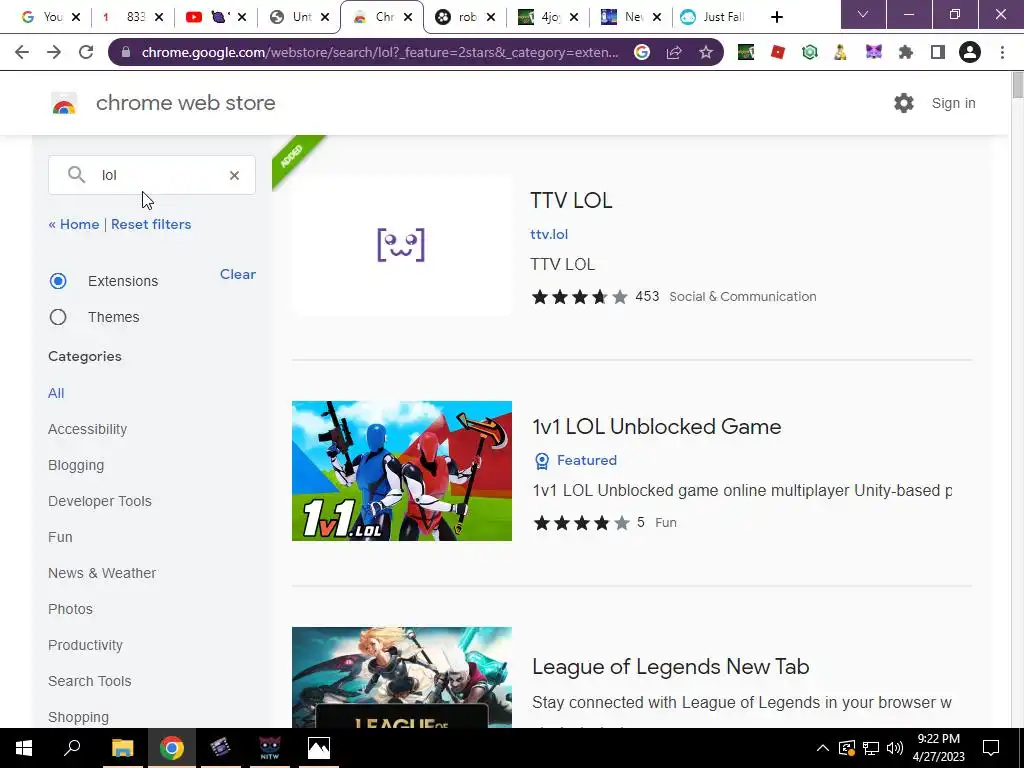This screenshot has height=768, width=1024.
Task: Go forward using the browser forward arrow
Action: pos(54,52)
